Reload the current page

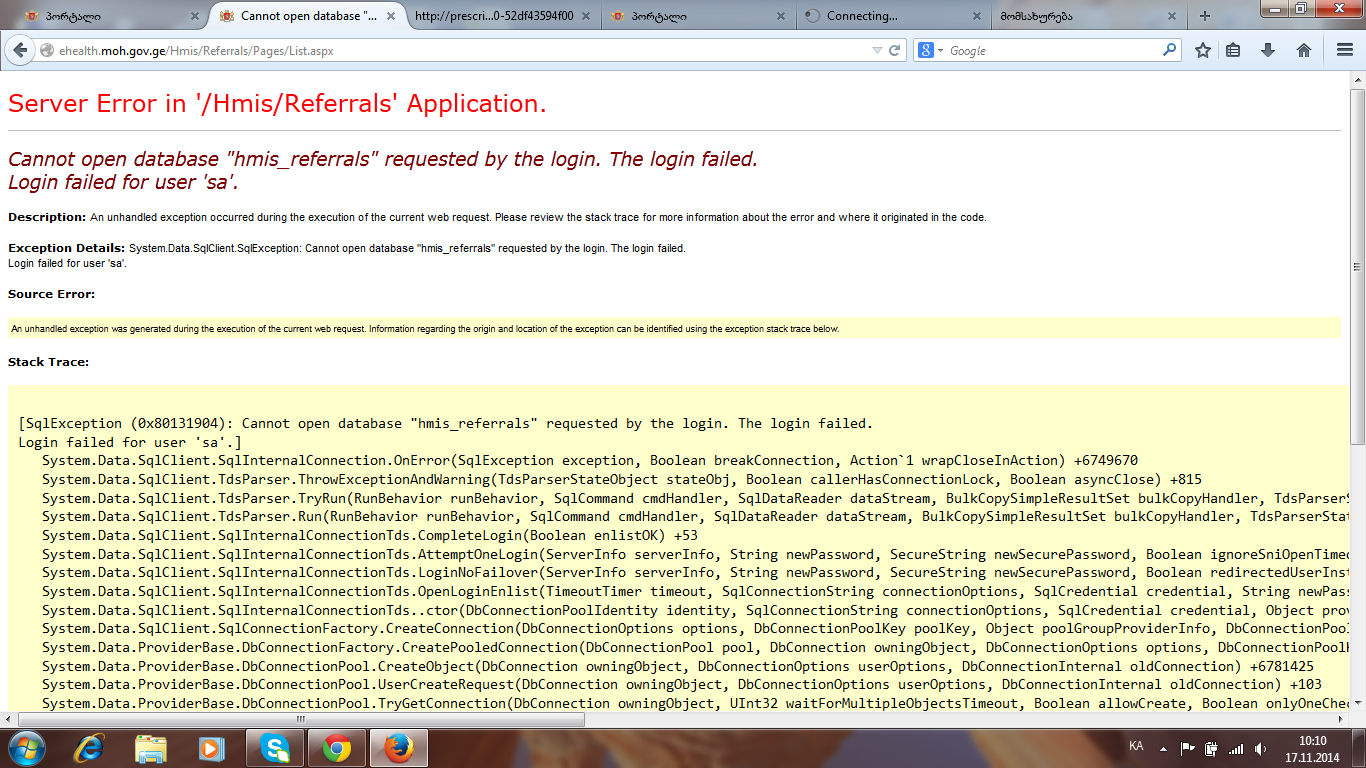pos(895,50)
